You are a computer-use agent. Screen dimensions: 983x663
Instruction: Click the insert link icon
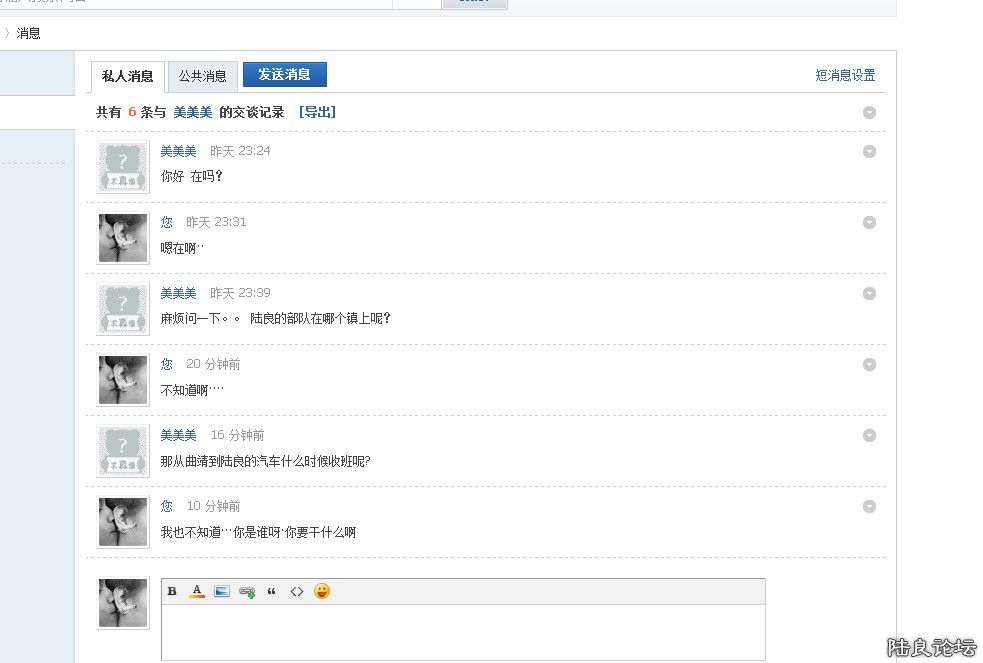(247, 592)
